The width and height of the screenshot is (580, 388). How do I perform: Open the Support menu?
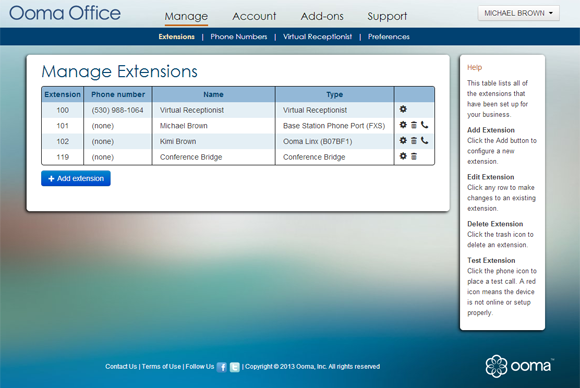(x=387, y=16)
